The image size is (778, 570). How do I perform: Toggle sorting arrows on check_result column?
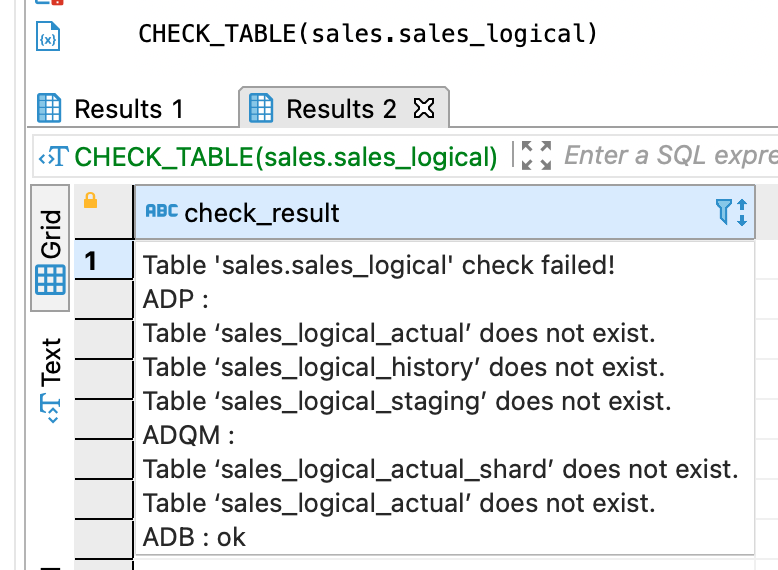click(742, 212)
